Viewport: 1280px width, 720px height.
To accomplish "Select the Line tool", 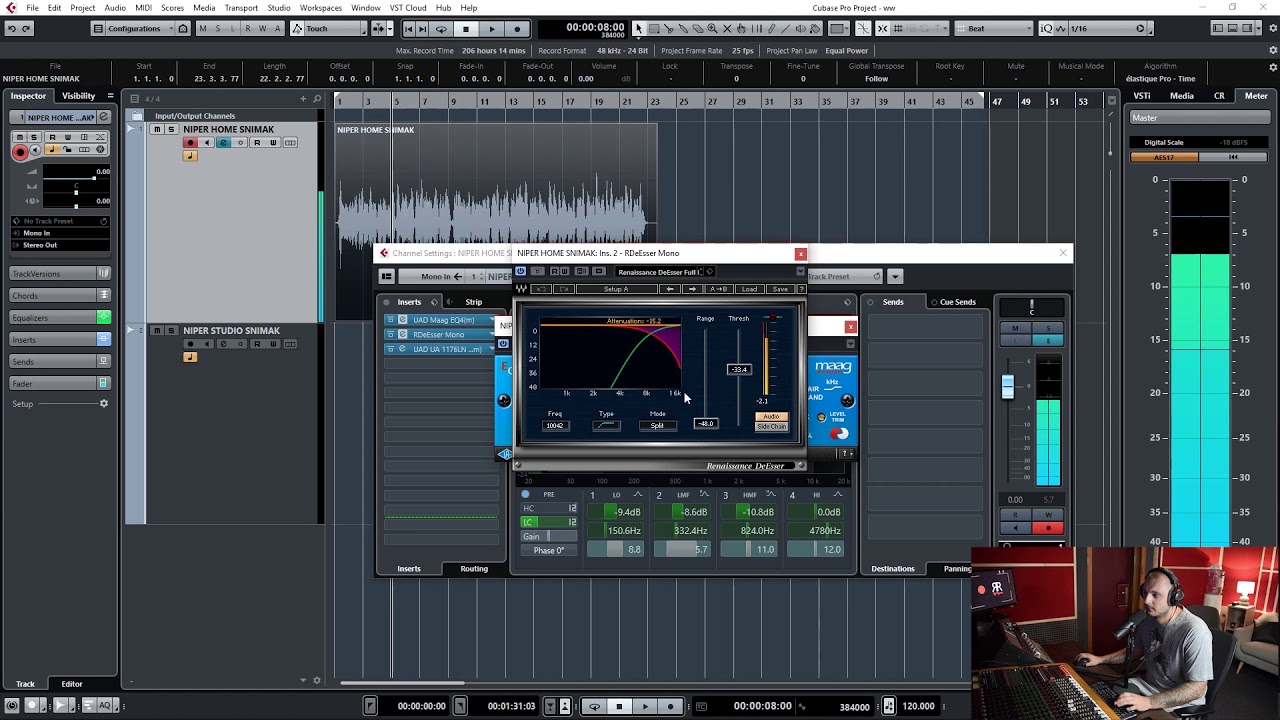I will click(785, 28).
